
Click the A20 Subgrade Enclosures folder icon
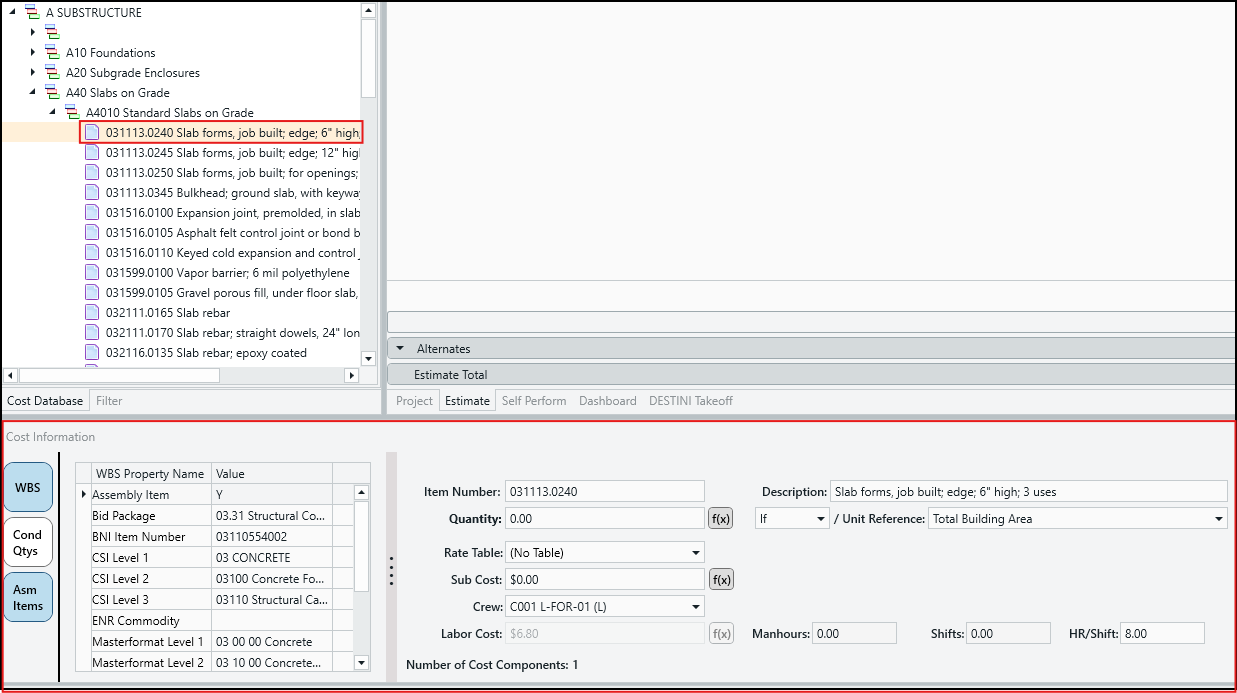[x=52, y=73]
